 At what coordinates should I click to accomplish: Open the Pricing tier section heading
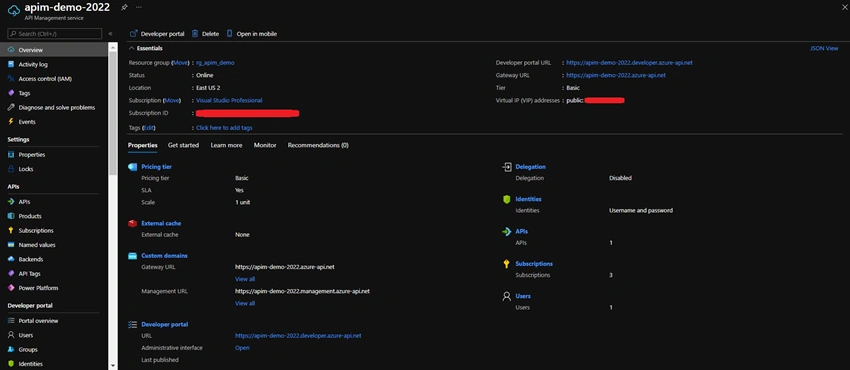coord(157,167)
